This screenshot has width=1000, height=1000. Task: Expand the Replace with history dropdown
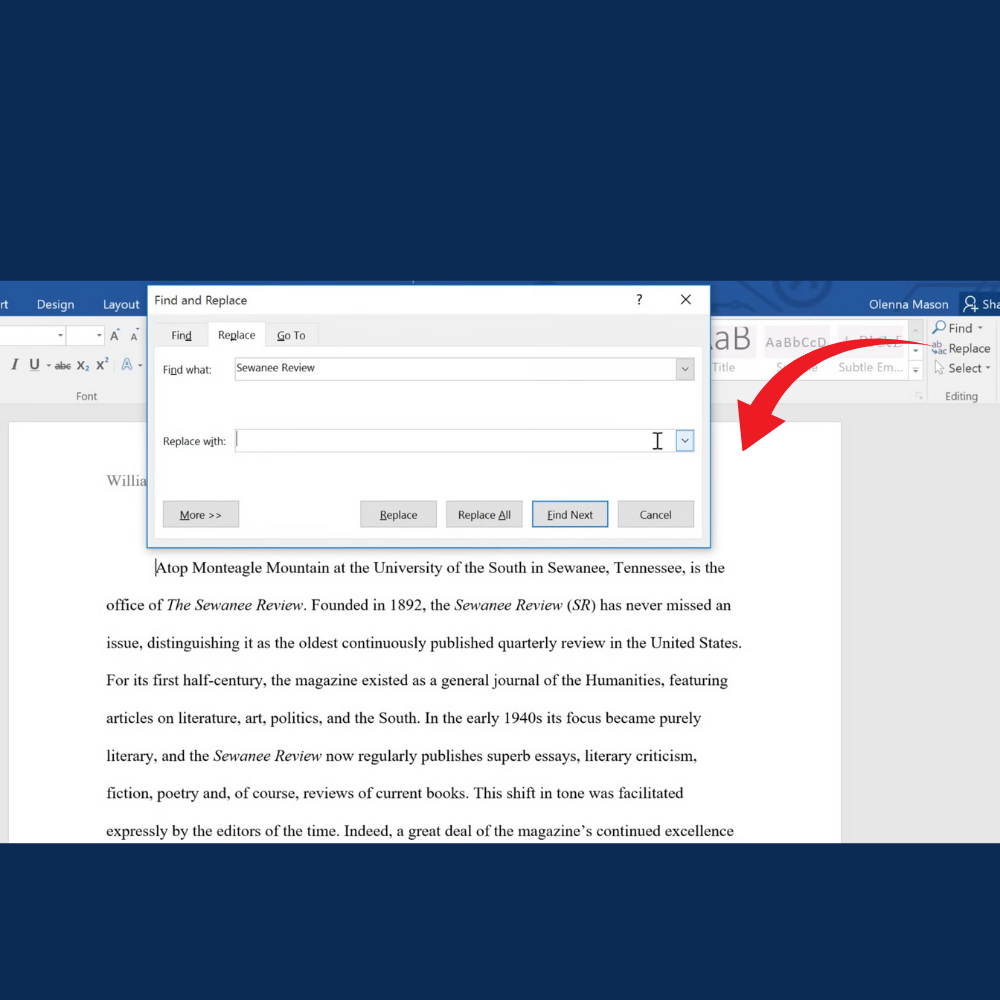(685, 441)
